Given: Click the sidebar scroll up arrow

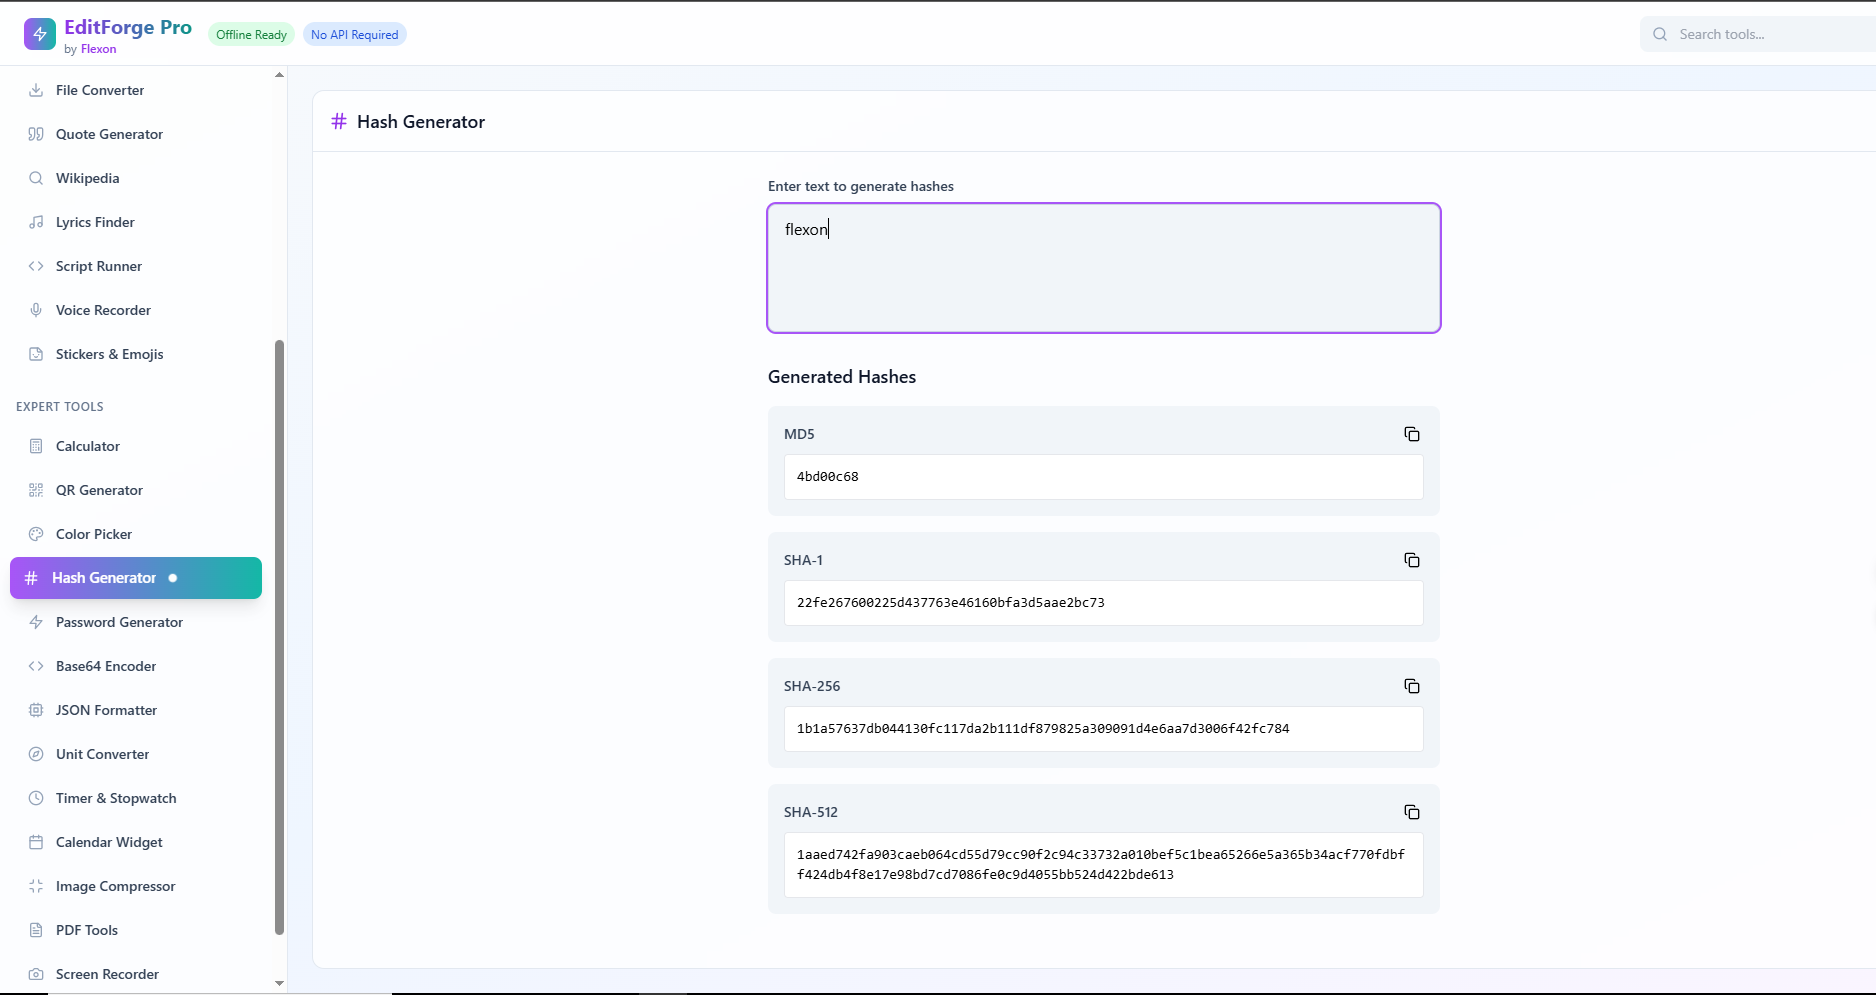Looking at the screenshot, I should [279, 75].
